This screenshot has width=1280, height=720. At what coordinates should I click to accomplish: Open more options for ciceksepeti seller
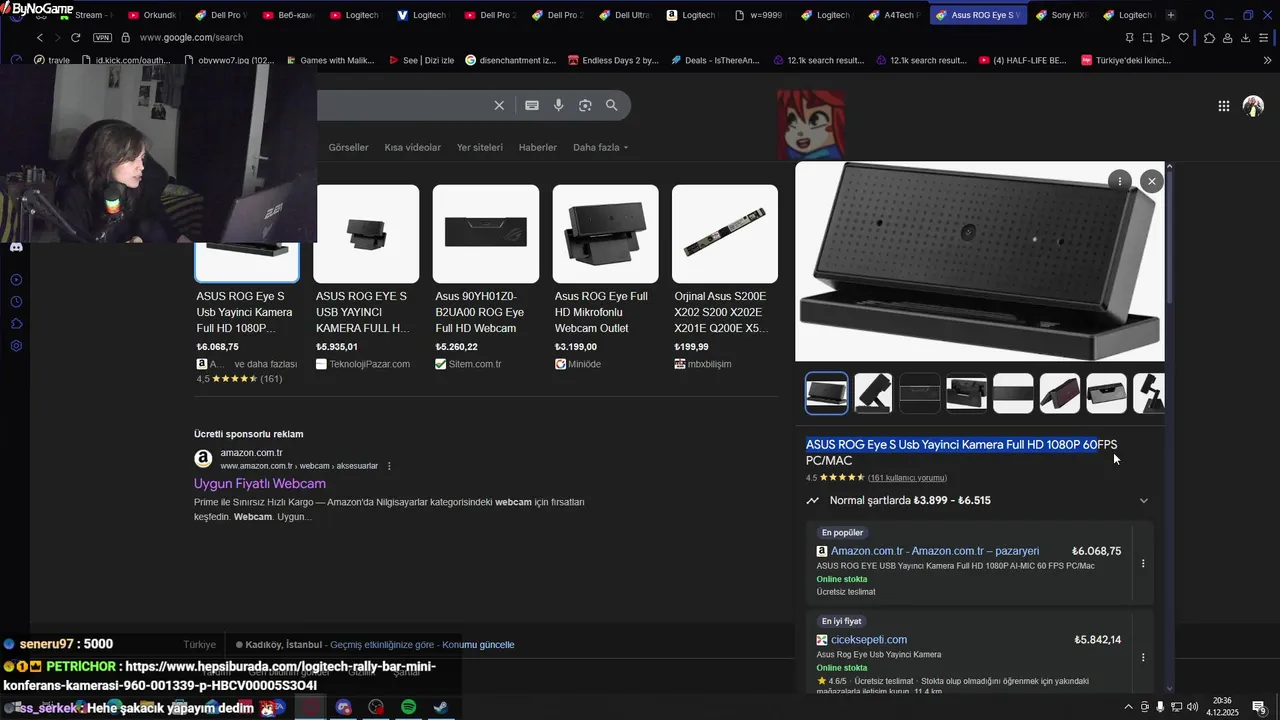[x=1143, y=657]
